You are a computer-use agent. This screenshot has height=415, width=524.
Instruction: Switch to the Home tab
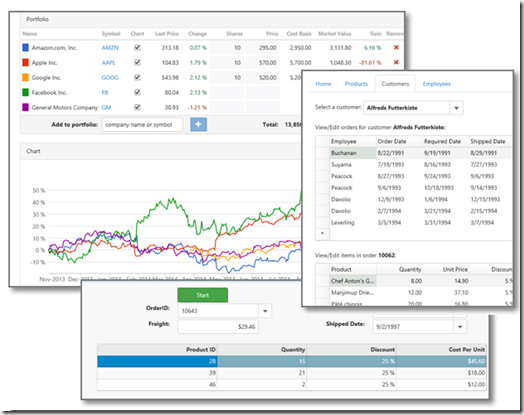[323, 84]
